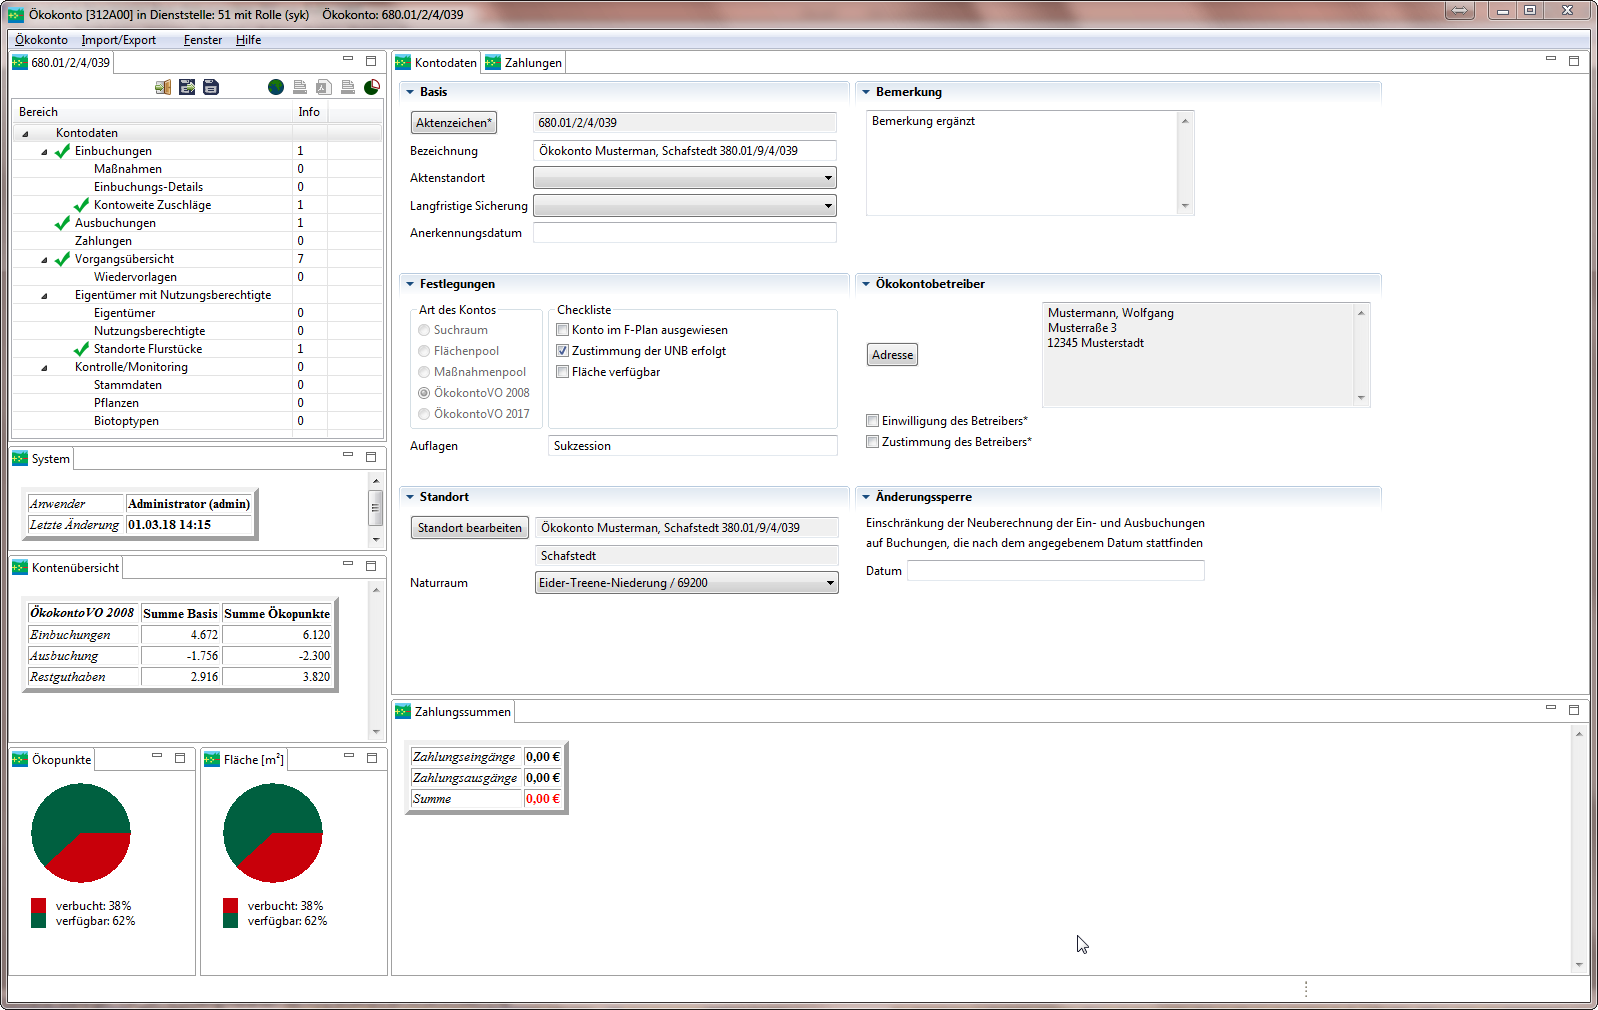Click the exit door icon in toolbar
This screenshot has height=1010, width=1598.
(x=163, y=88)
